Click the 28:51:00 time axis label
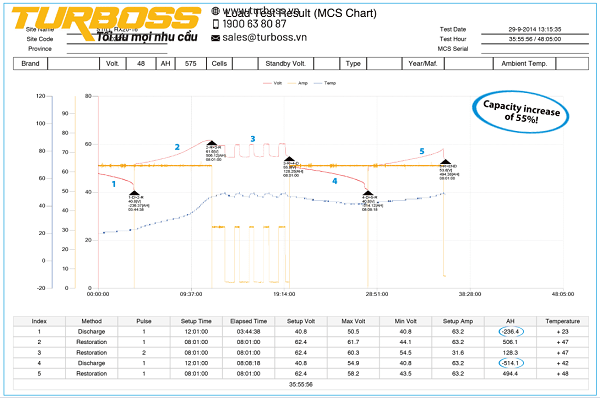The image size is (600, 399). click(x=377, y=294)
